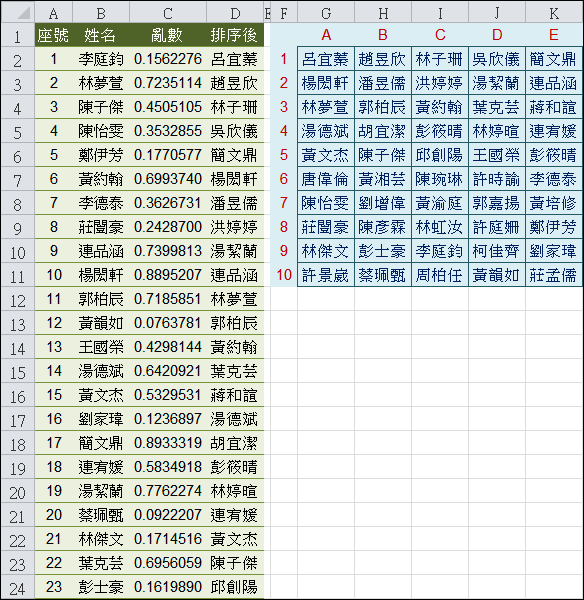The width and height of the screenshot is (584, 600).
Task: Select 蔣和誼 in the 排序後 column
Action: point(235,395)
